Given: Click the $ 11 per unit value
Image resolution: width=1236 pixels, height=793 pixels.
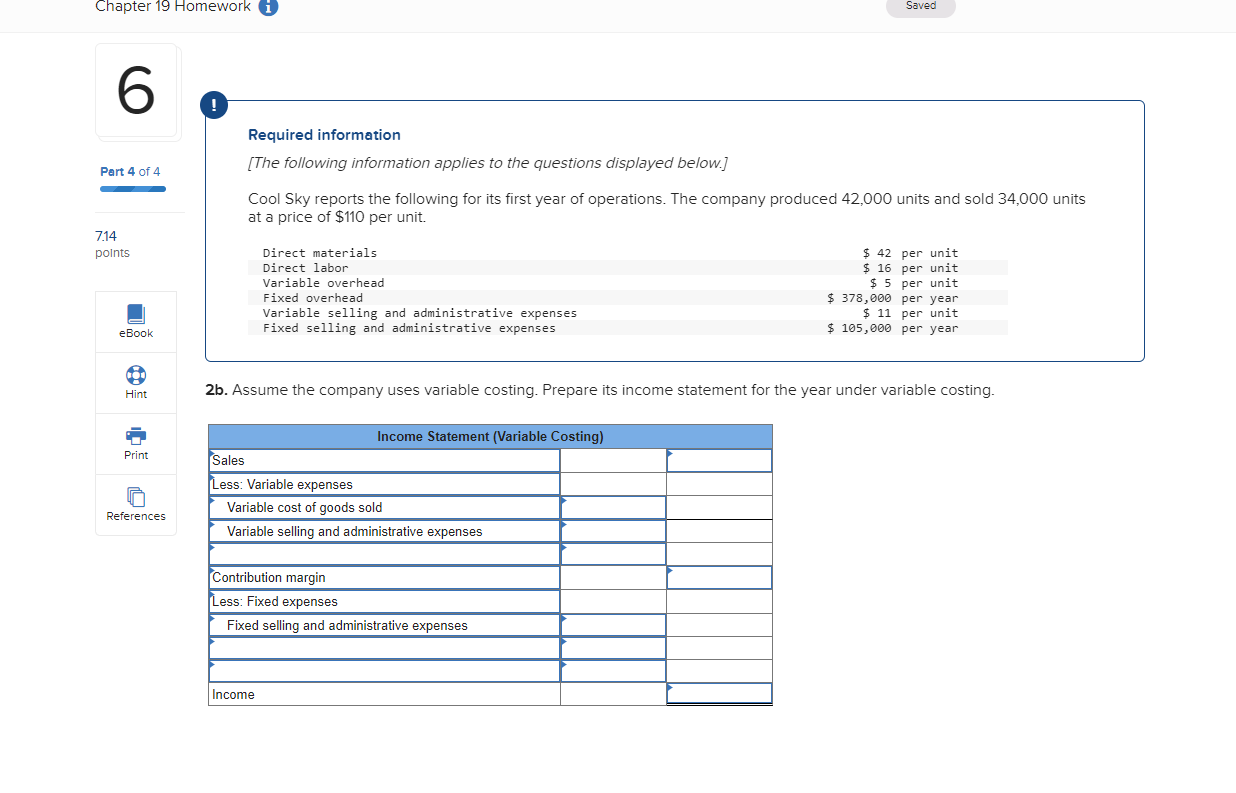Looking at the screenshot, I should [x=910, y=313].
